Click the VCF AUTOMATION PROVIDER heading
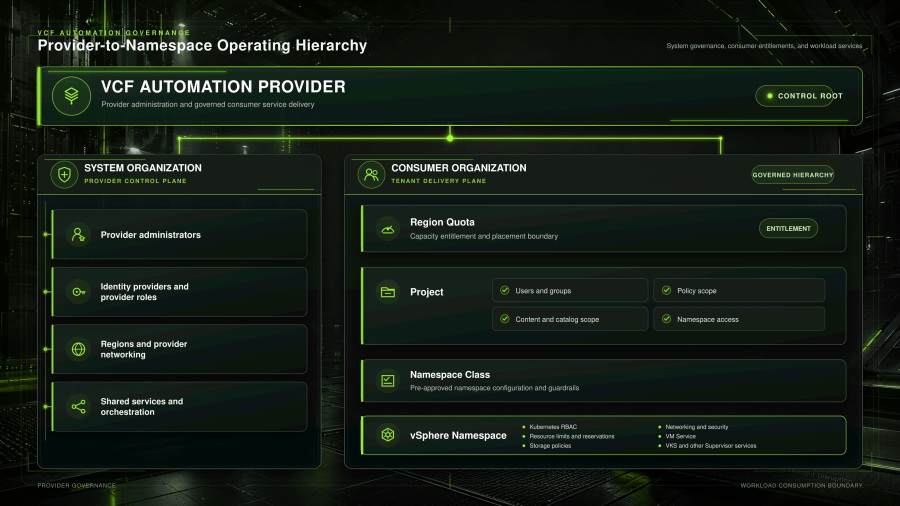Viewport: 900px width, 506px height. 223,87
